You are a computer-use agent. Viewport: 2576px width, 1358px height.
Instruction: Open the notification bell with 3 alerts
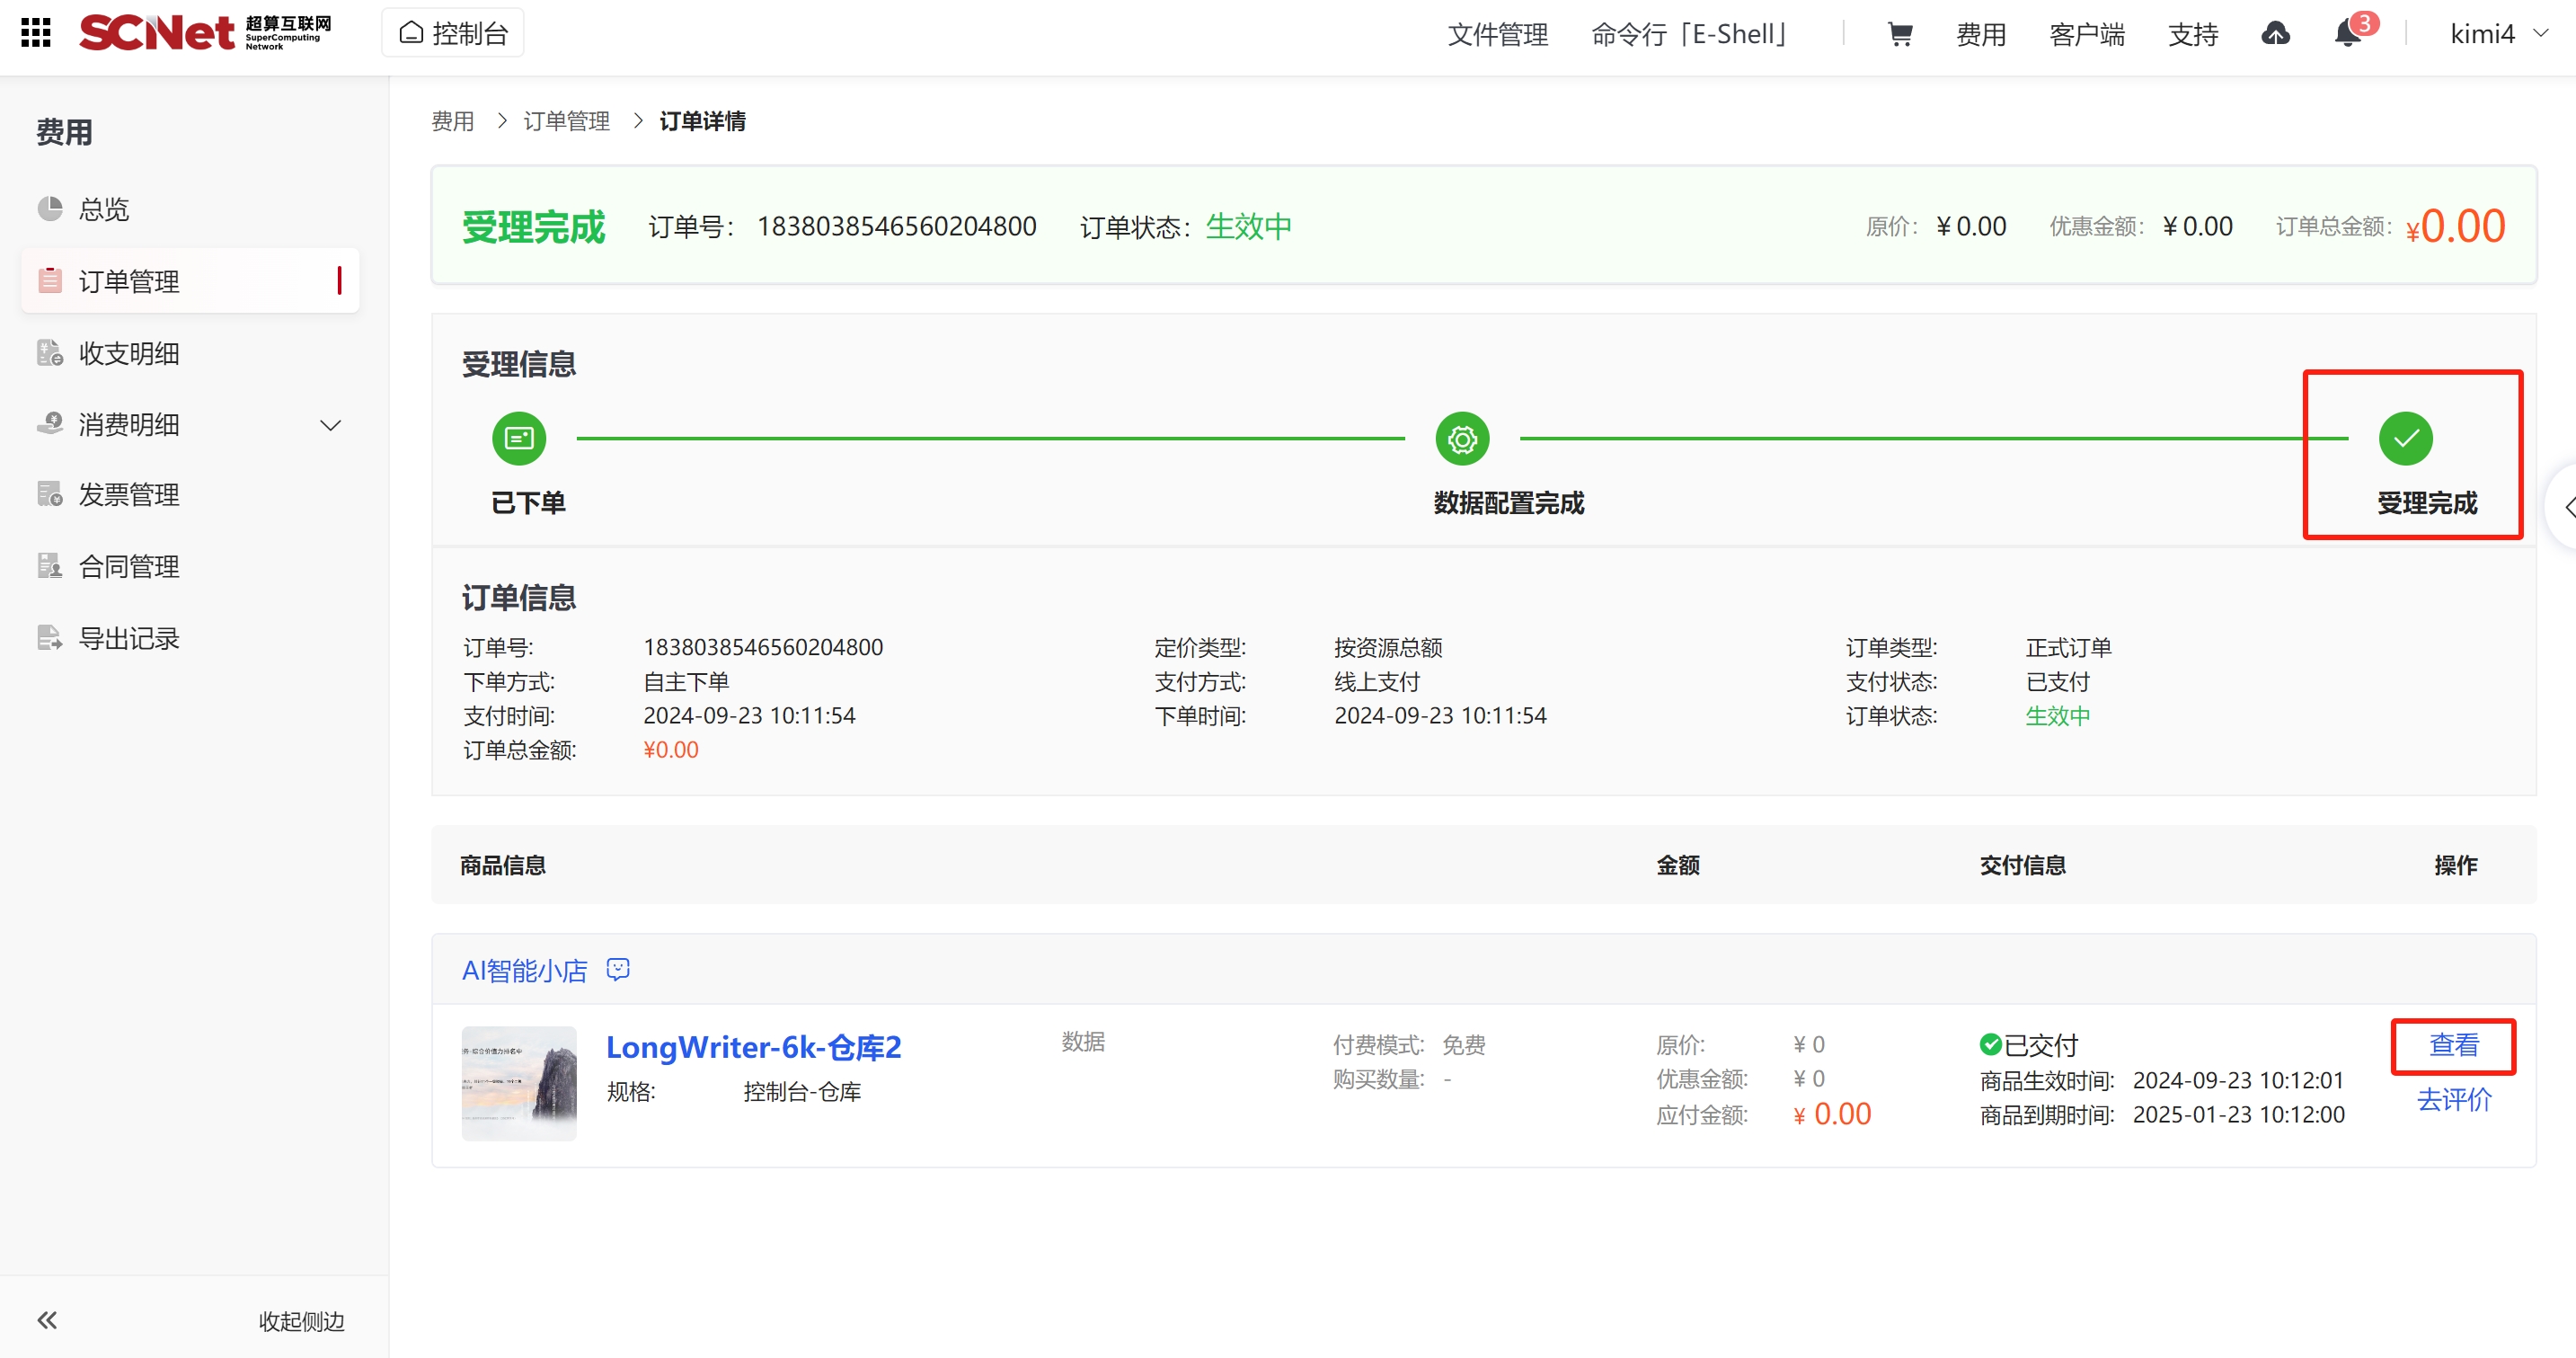tap(2347, 34)
